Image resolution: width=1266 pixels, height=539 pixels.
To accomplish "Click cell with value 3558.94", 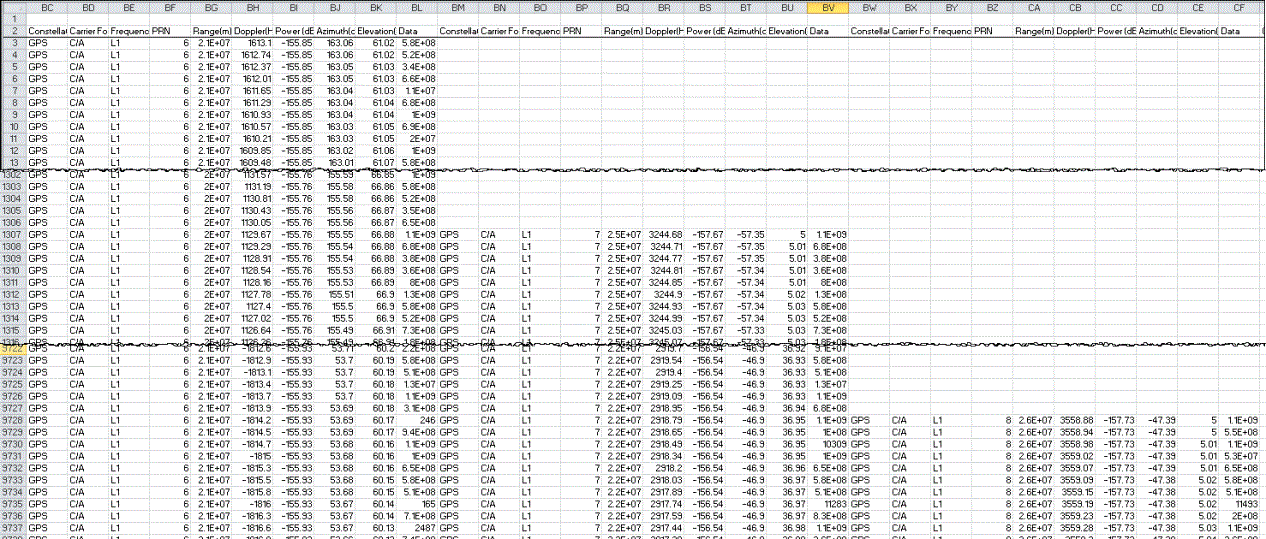I will coord(1074,432).
